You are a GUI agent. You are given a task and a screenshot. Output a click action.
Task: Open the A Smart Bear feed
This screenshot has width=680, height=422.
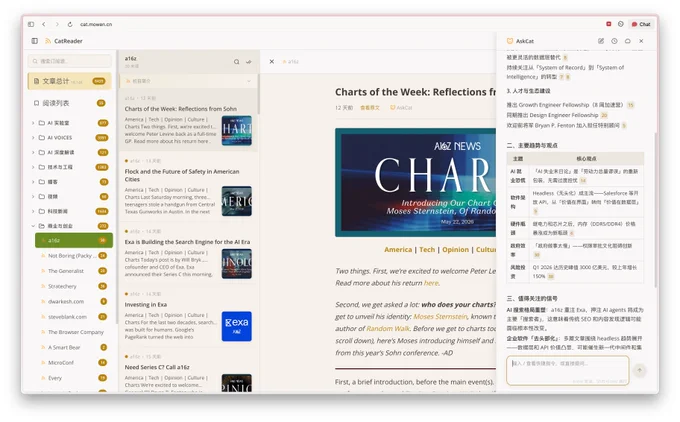coord(74,347)
